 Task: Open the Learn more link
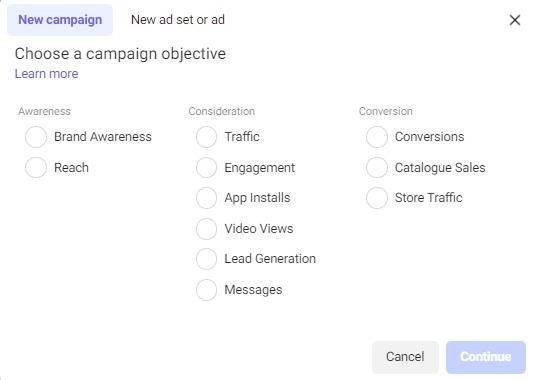point(46,74)
